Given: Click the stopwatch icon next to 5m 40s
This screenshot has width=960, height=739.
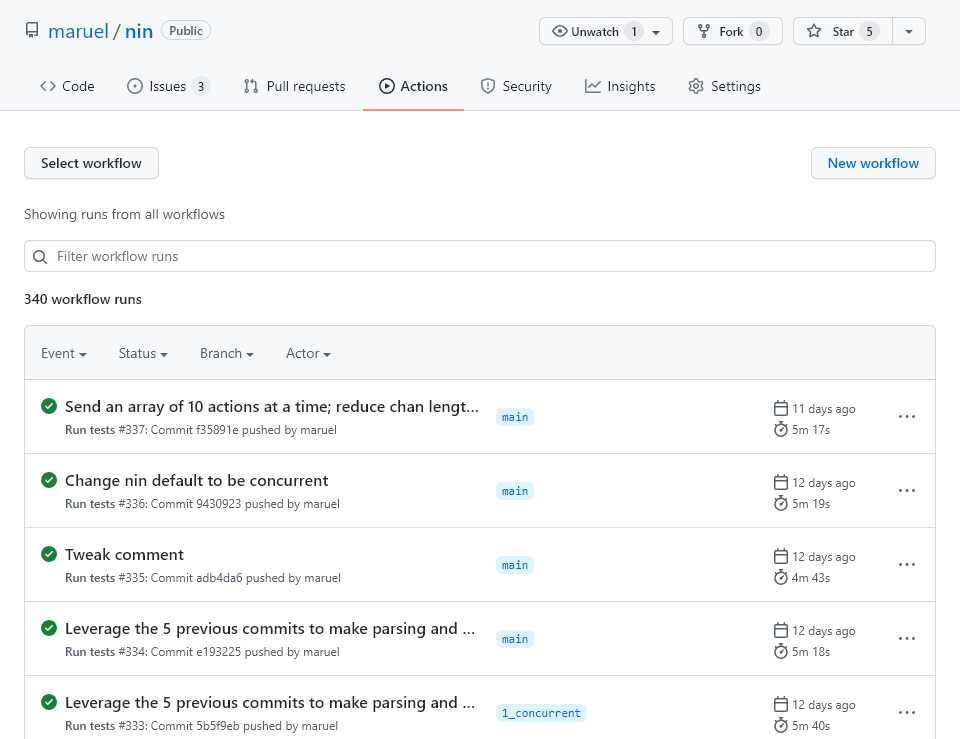Looking at the screenshot, I should [x=781, y=726].
